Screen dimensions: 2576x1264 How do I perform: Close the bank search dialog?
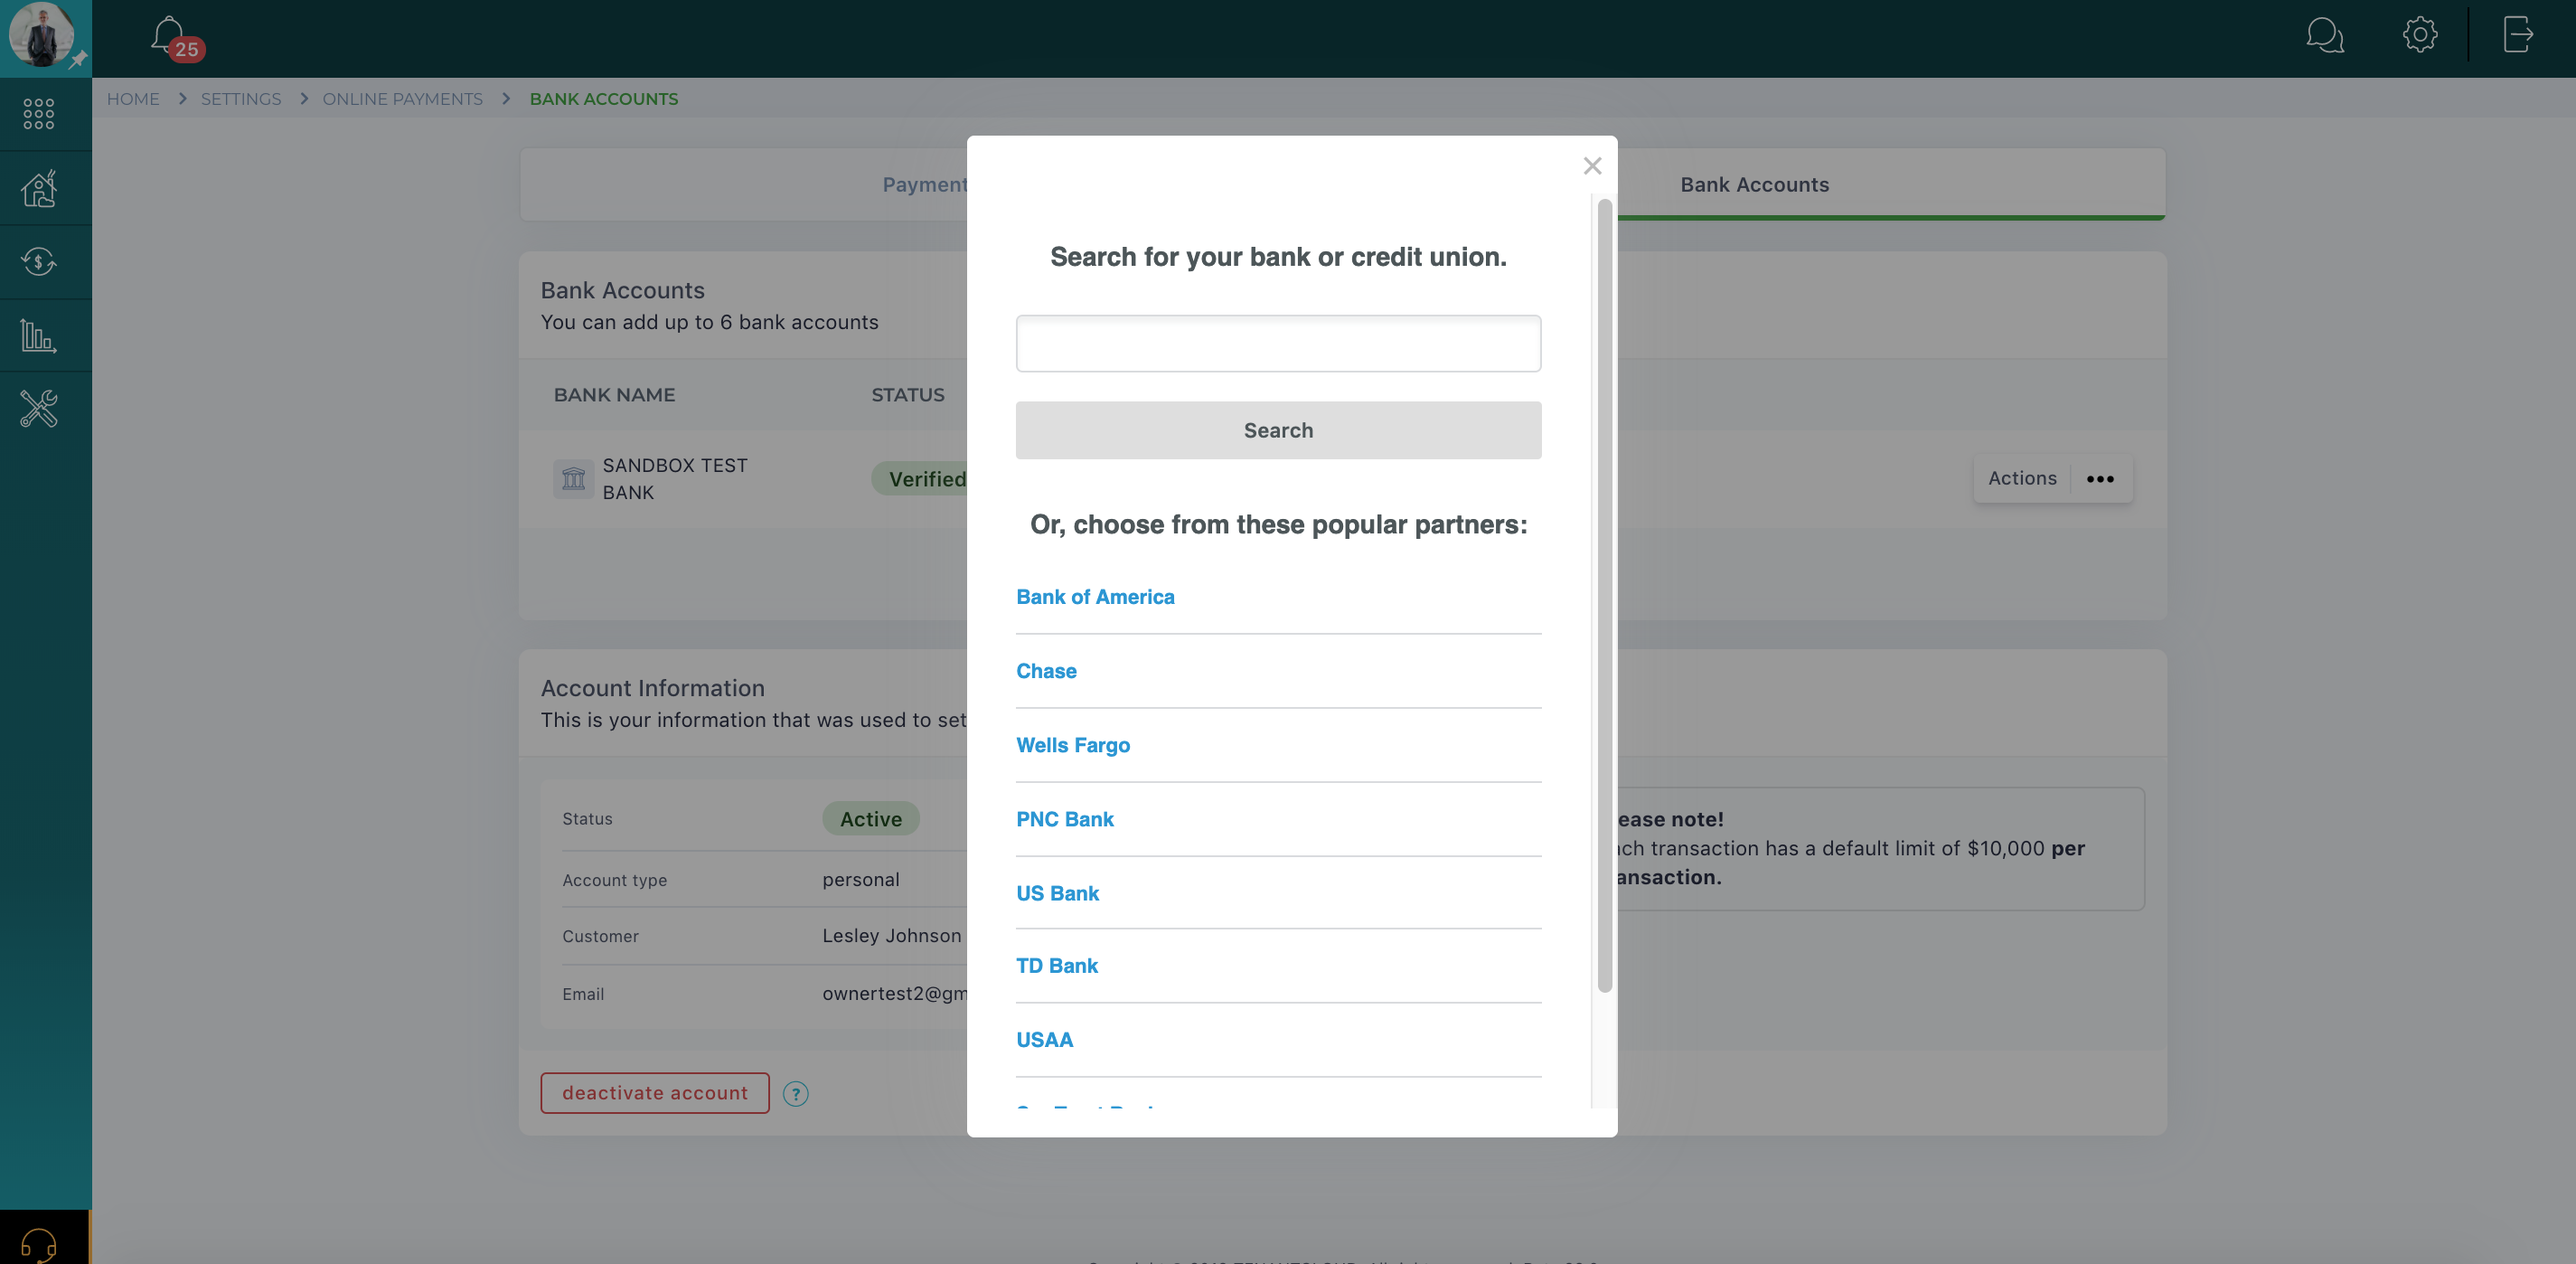[1592, 166]
